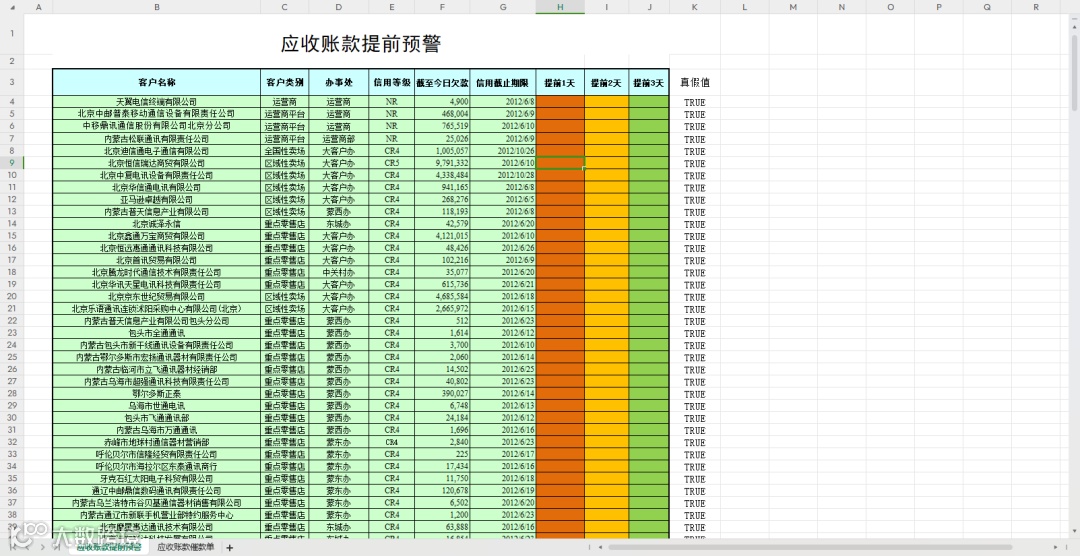
Task: Click the yellow 提前2天 cell in row 4
Action: coord(606,102)
